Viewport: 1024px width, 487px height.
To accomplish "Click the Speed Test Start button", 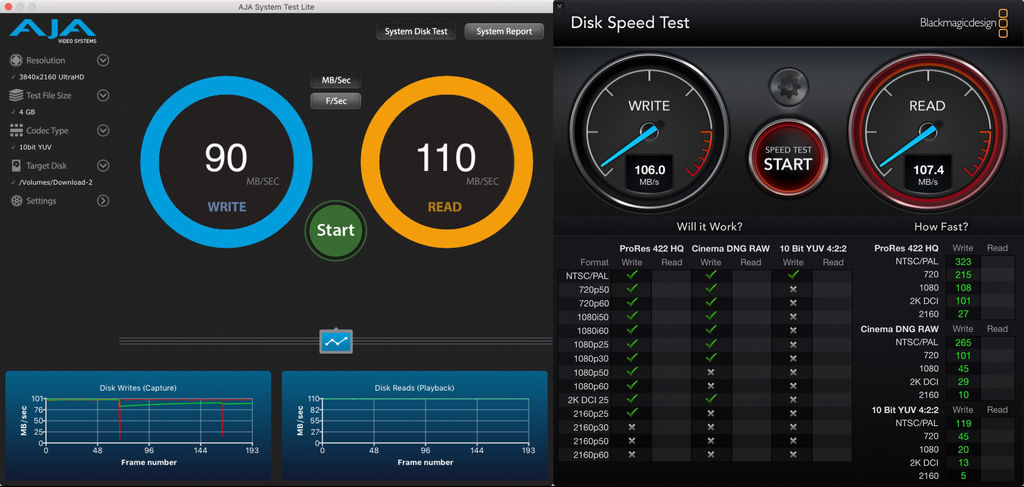I will 788,157.
